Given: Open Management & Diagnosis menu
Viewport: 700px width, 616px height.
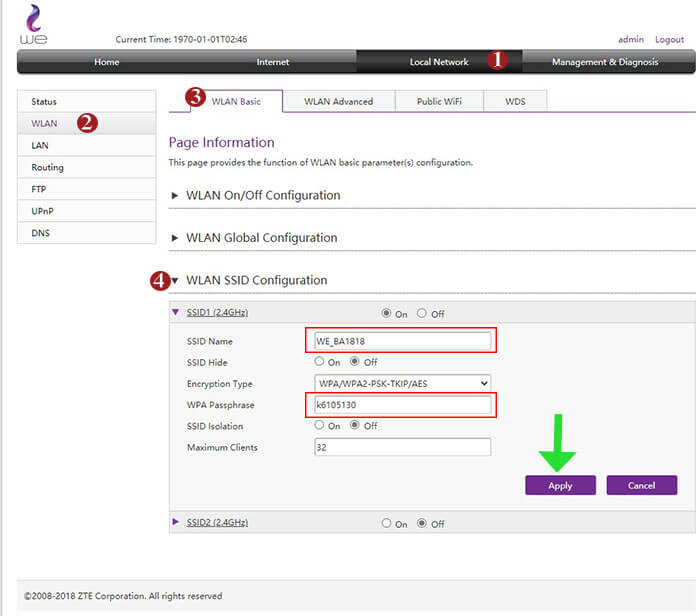Looking at the screenshot, I should click(x=605, y=62).
